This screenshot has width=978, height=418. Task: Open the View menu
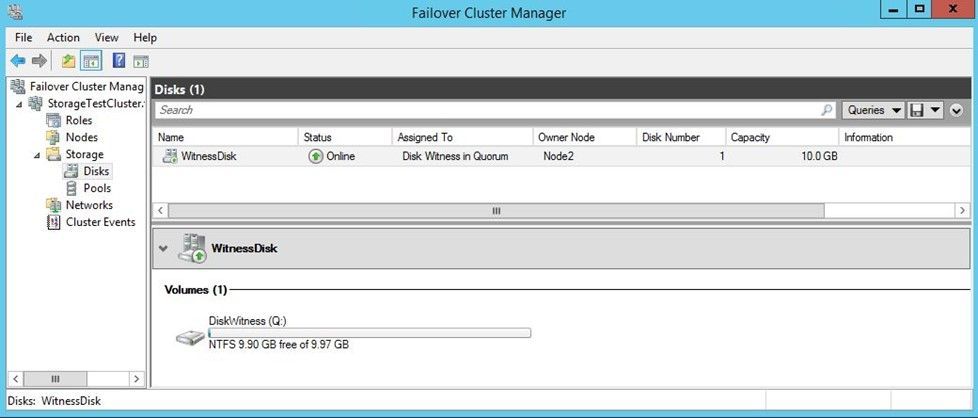[107, 37]
